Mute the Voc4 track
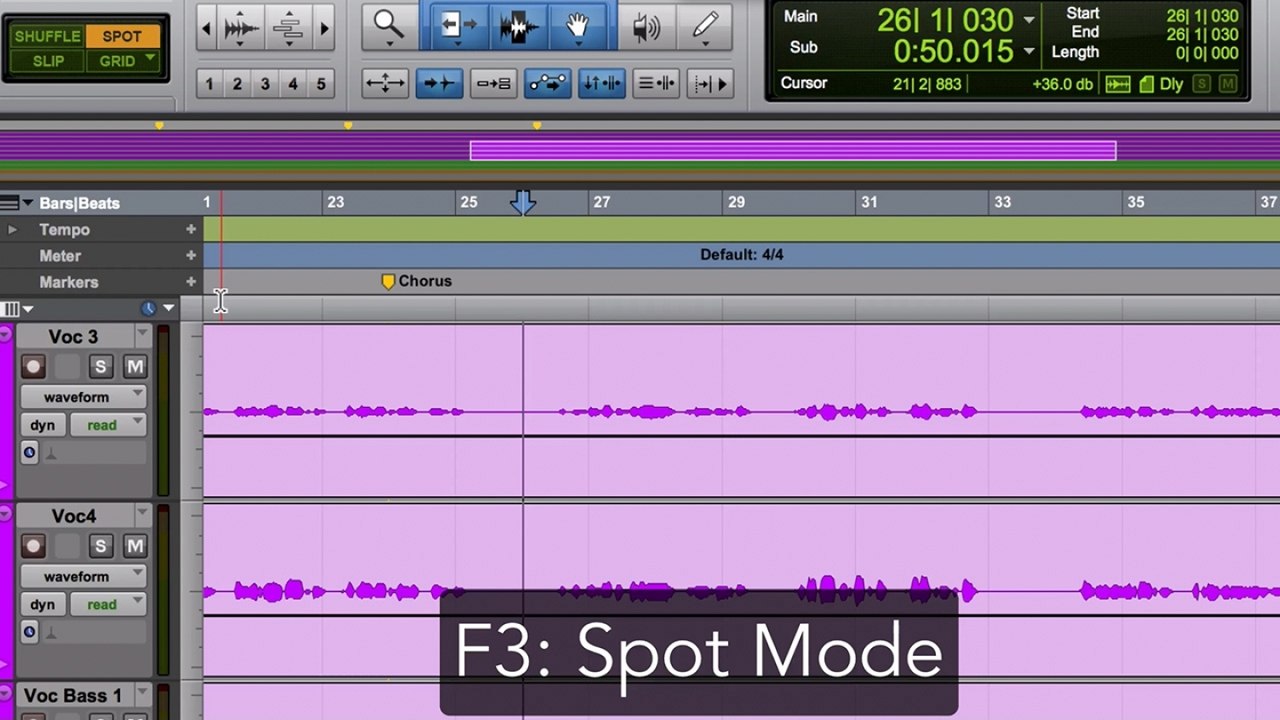Screen dimensions: 1280x720 (x=134, y=546)
